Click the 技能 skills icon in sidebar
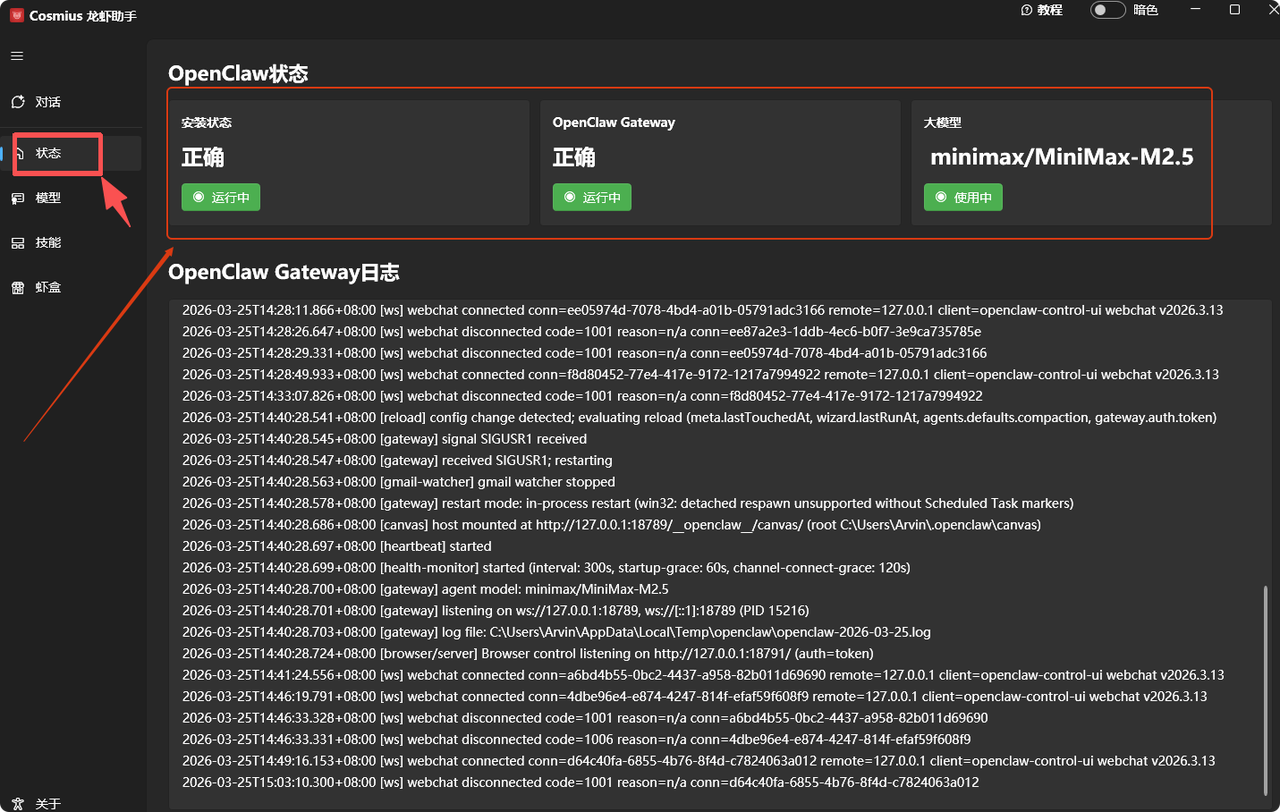1280x812 pixels. pyautogui.click(x=17, y=243)
